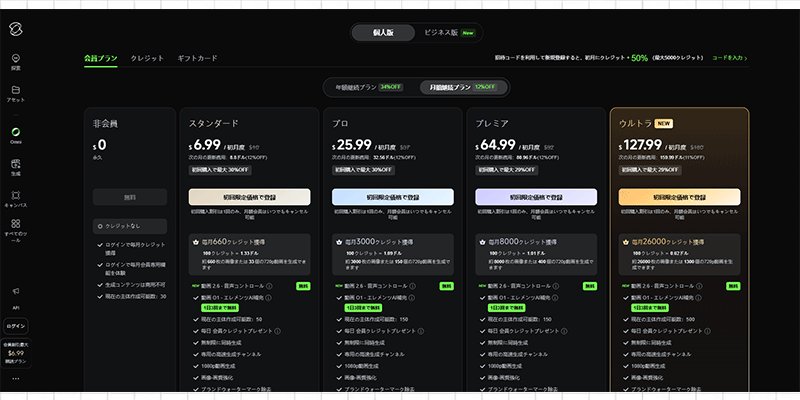Click the 50% invite credit bonus text

639,58
